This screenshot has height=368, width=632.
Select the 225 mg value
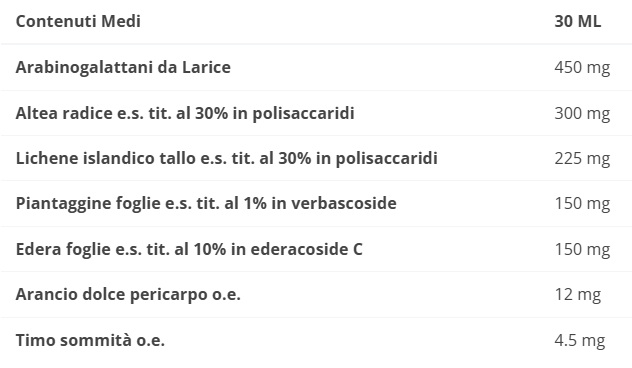582,158
